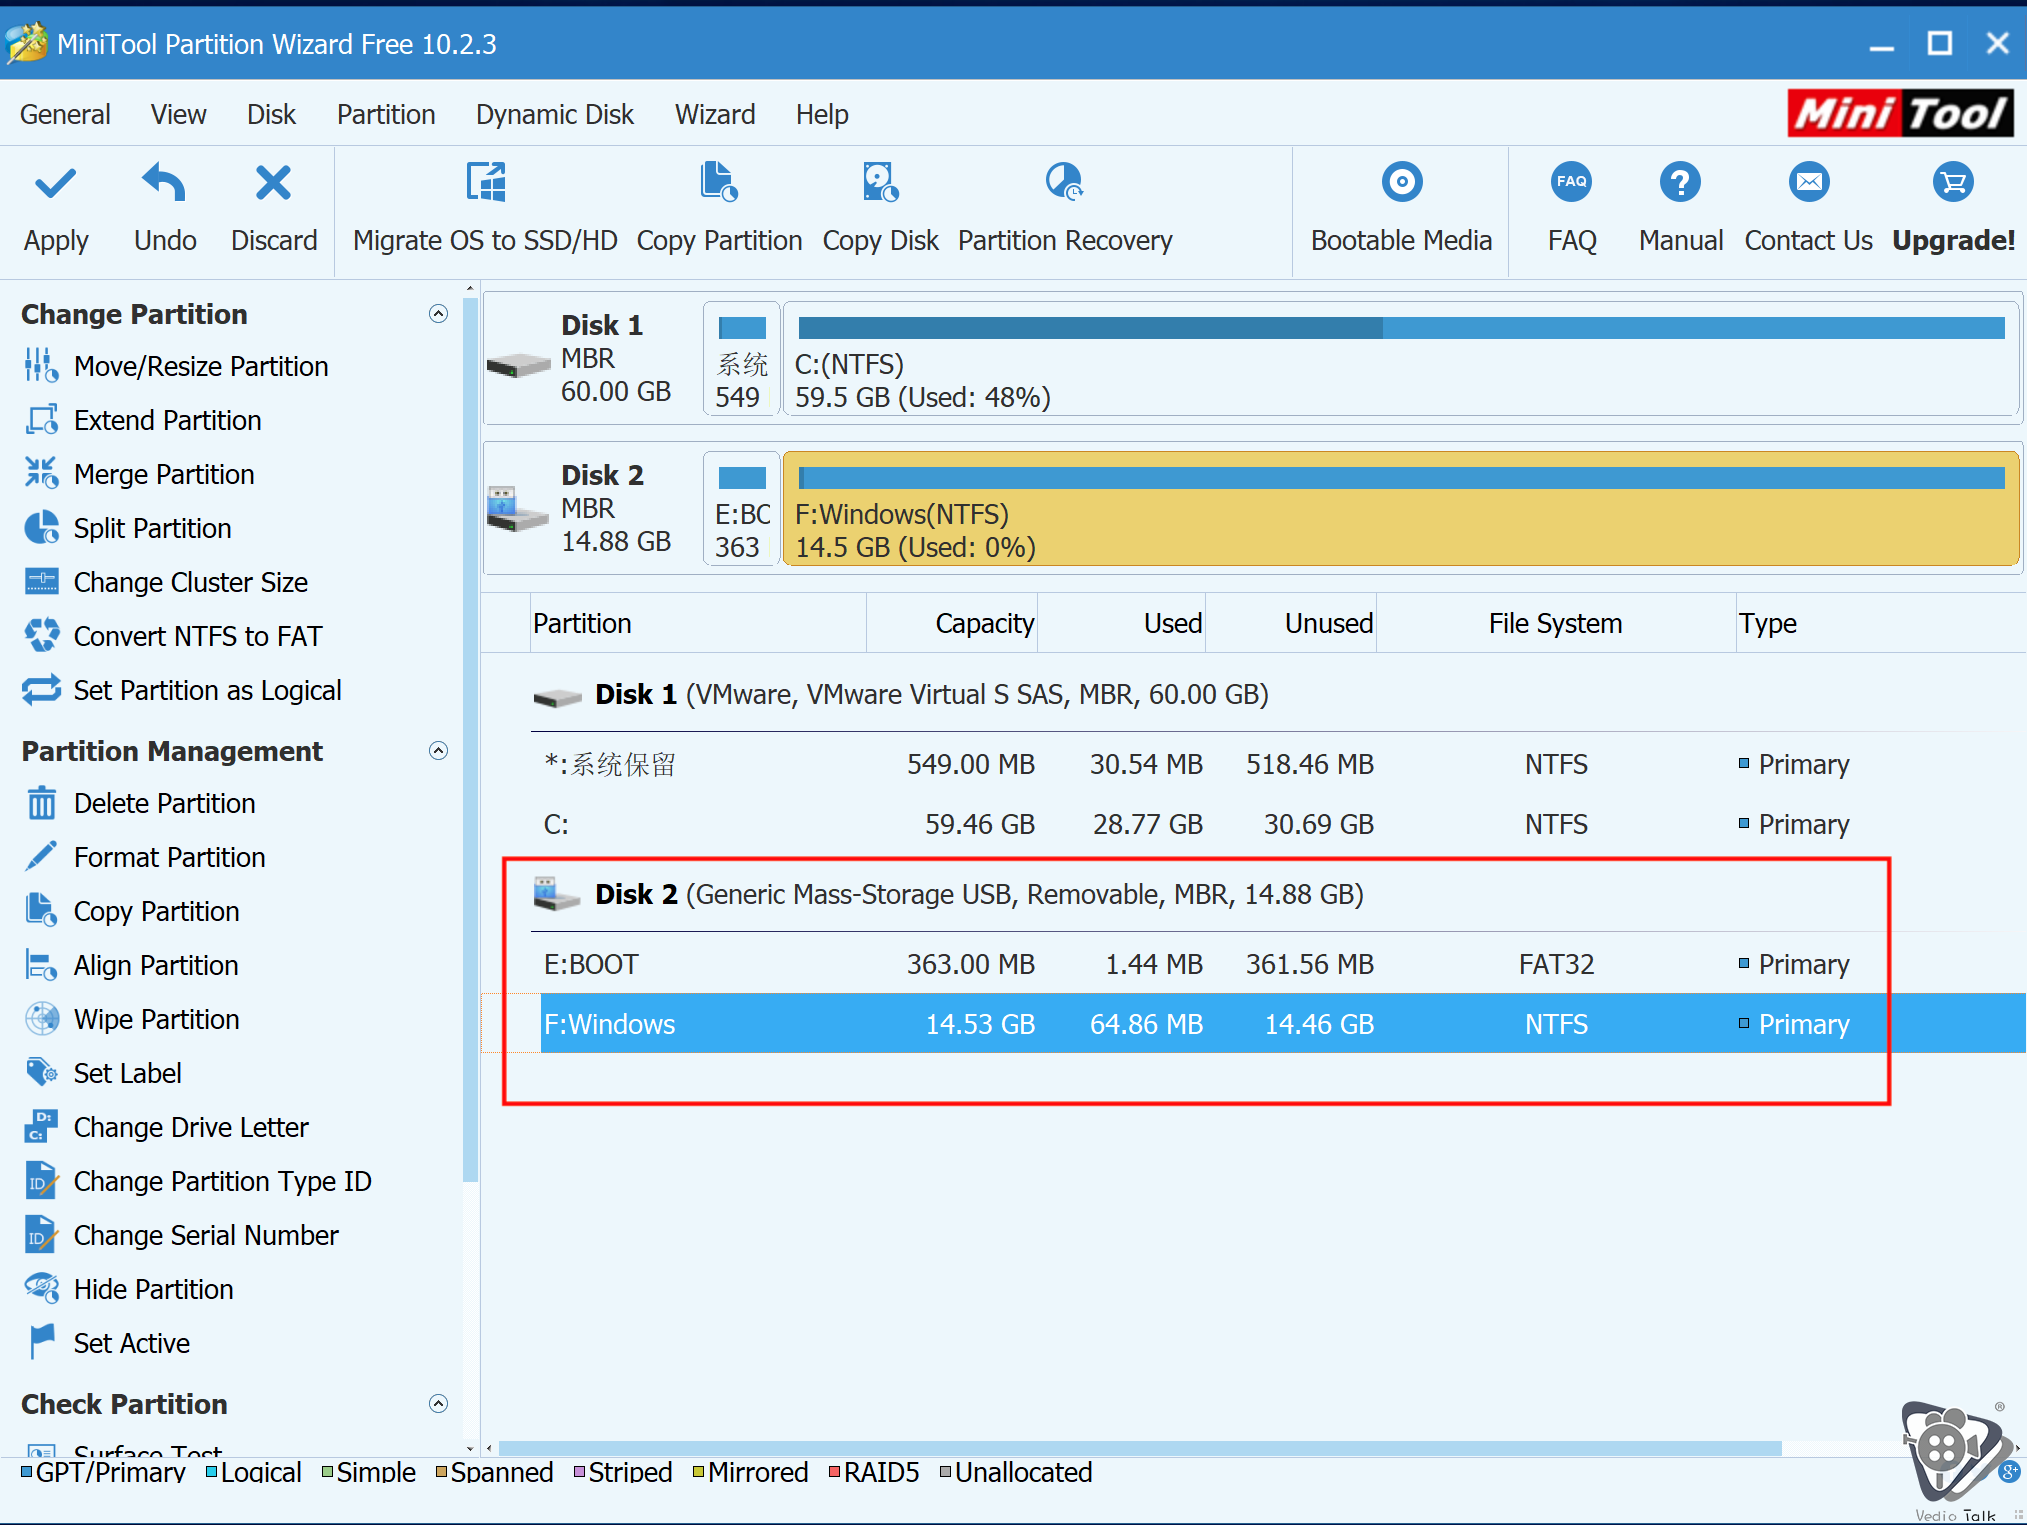Open the Help menu
The height and width of the screenshot is (1525, 2027).
click(x=822, y=114)
